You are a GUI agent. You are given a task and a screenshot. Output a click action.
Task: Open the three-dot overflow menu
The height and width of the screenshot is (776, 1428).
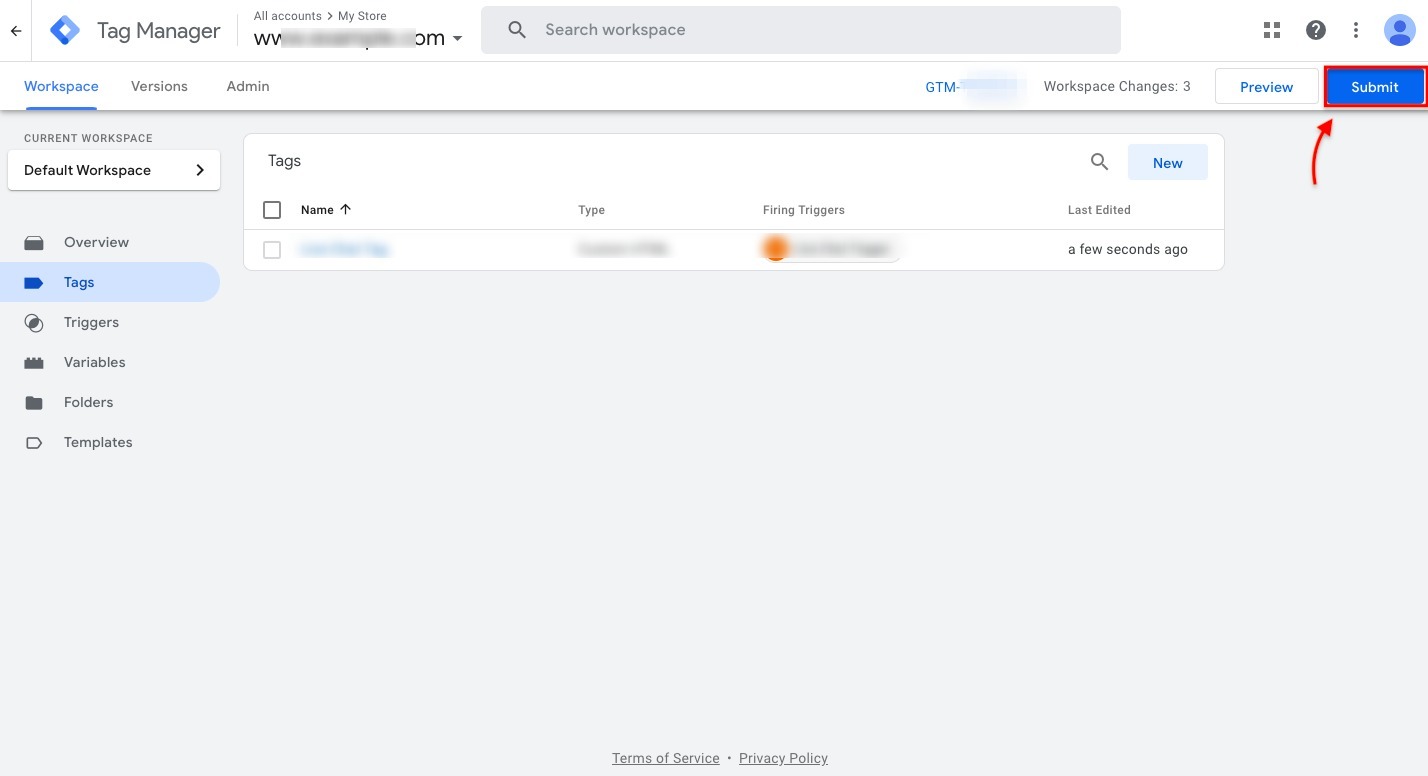coord(1356,30)
